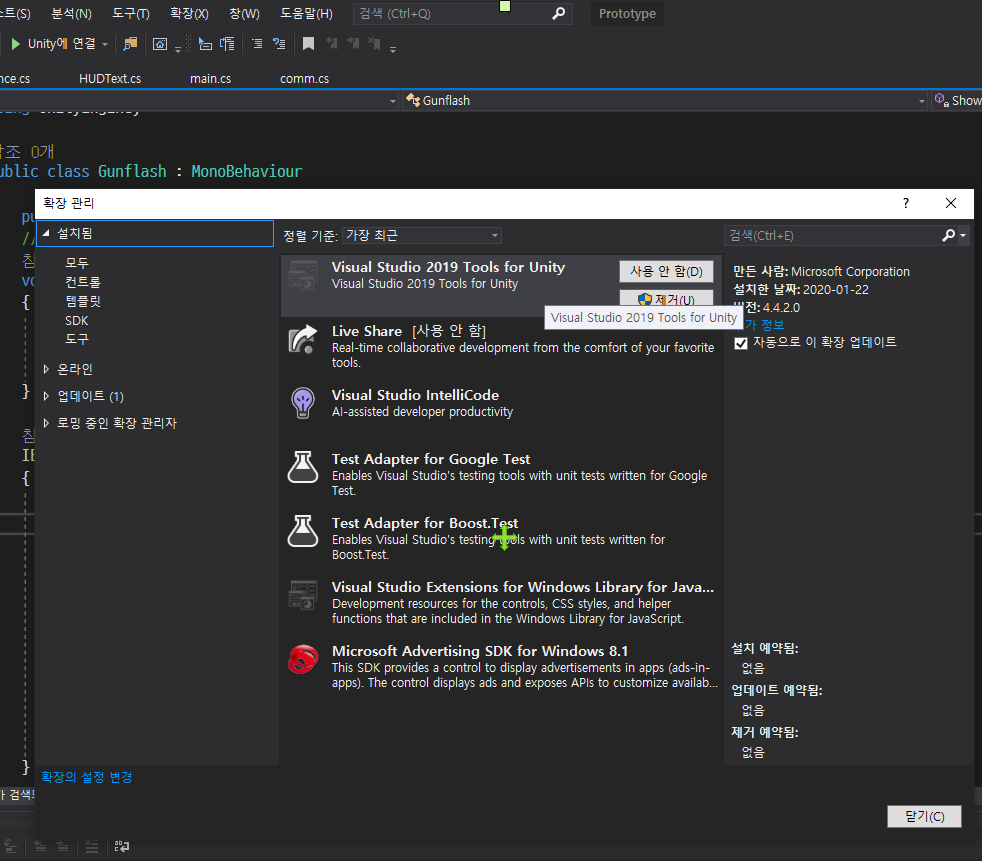The height and width of the screenshot is (861, 982).
Task: Open the 도움말(H) menu
Action: (x=306, y=13)
